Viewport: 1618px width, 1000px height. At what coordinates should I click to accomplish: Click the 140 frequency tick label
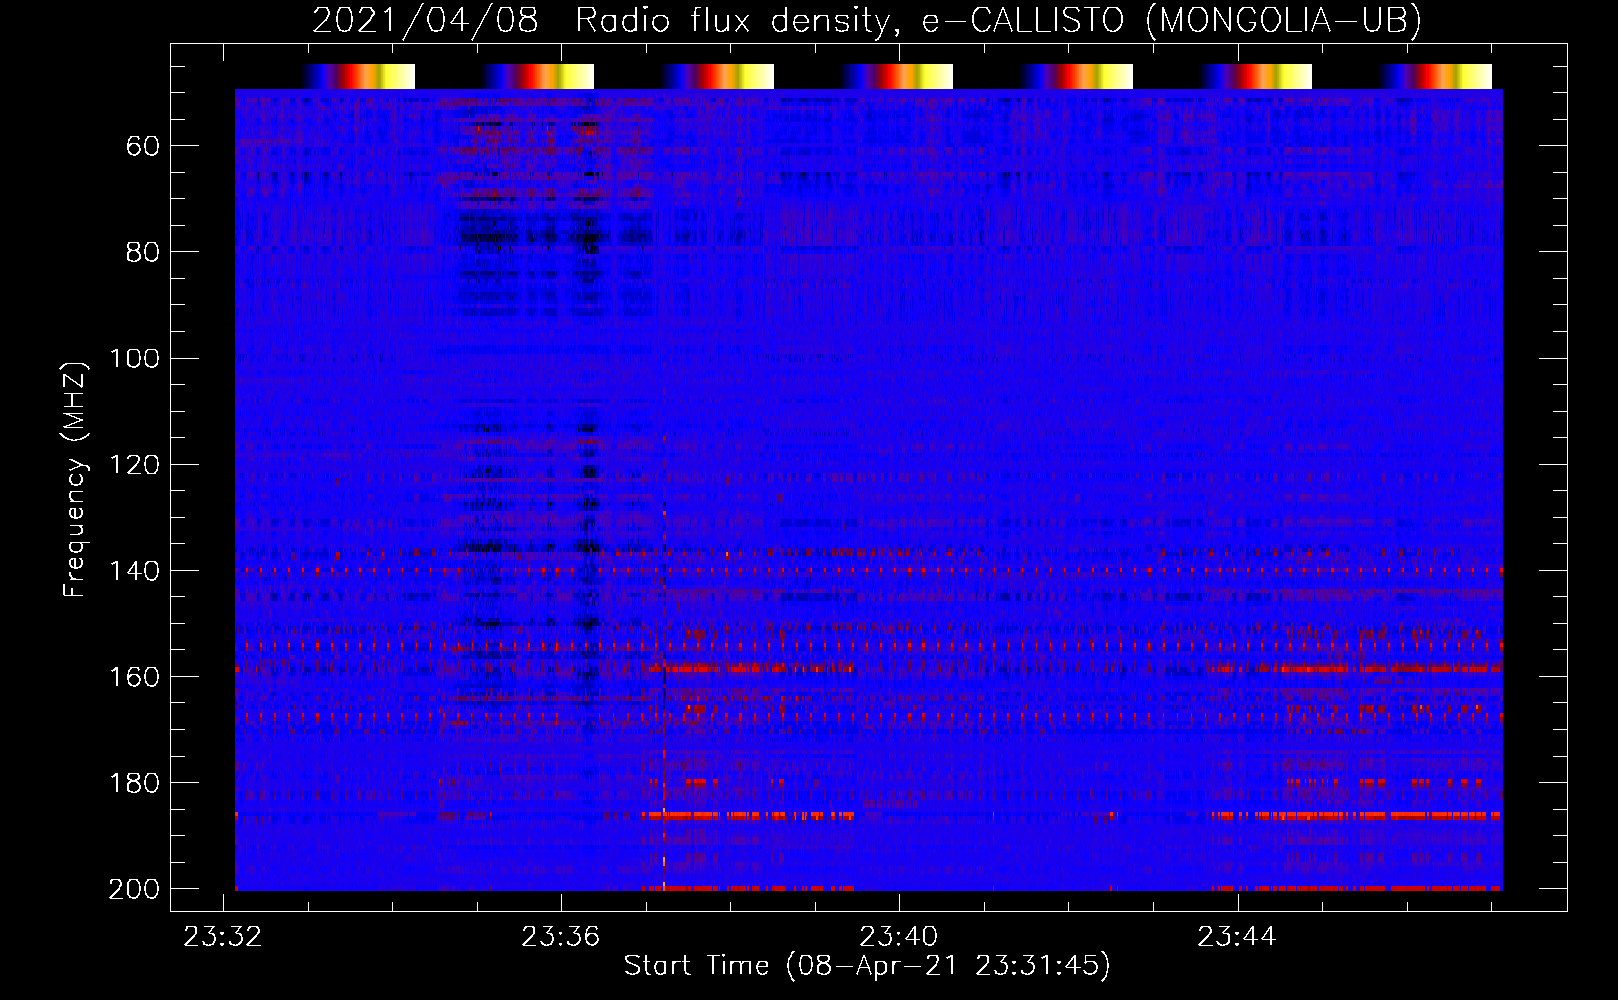tap(134, 570)
